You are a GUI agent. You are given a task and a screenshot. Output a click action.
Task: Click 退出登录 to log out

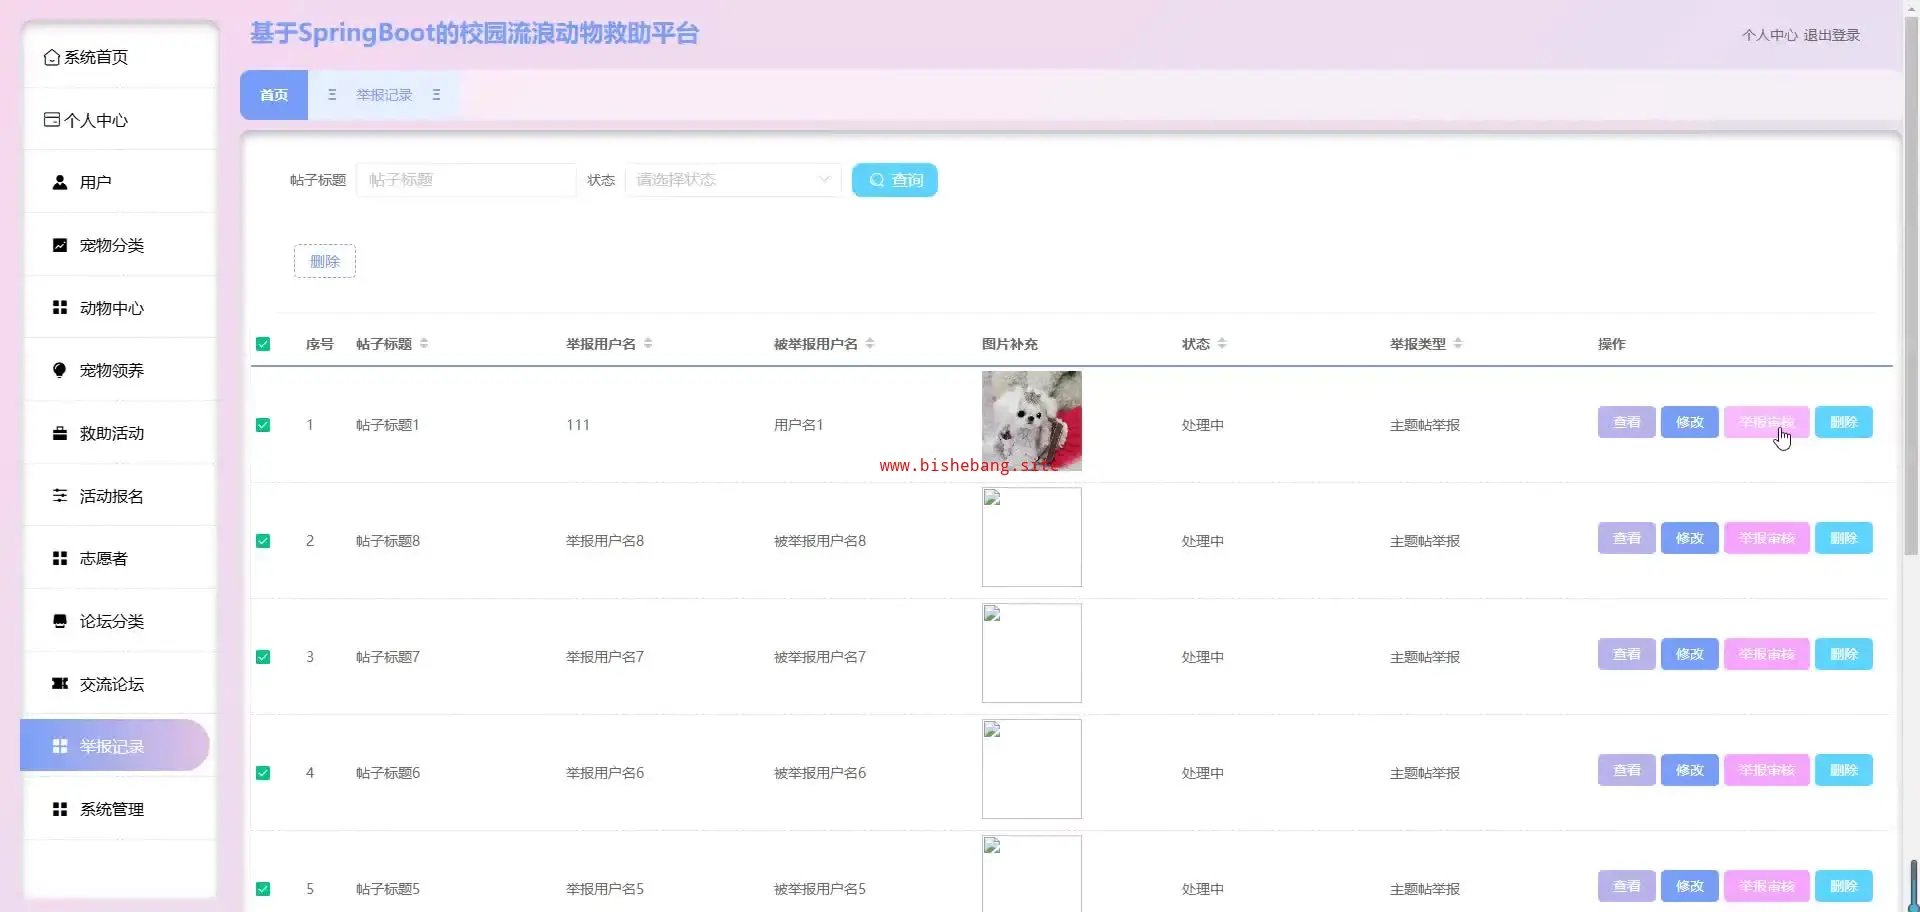coord(1831,35)
